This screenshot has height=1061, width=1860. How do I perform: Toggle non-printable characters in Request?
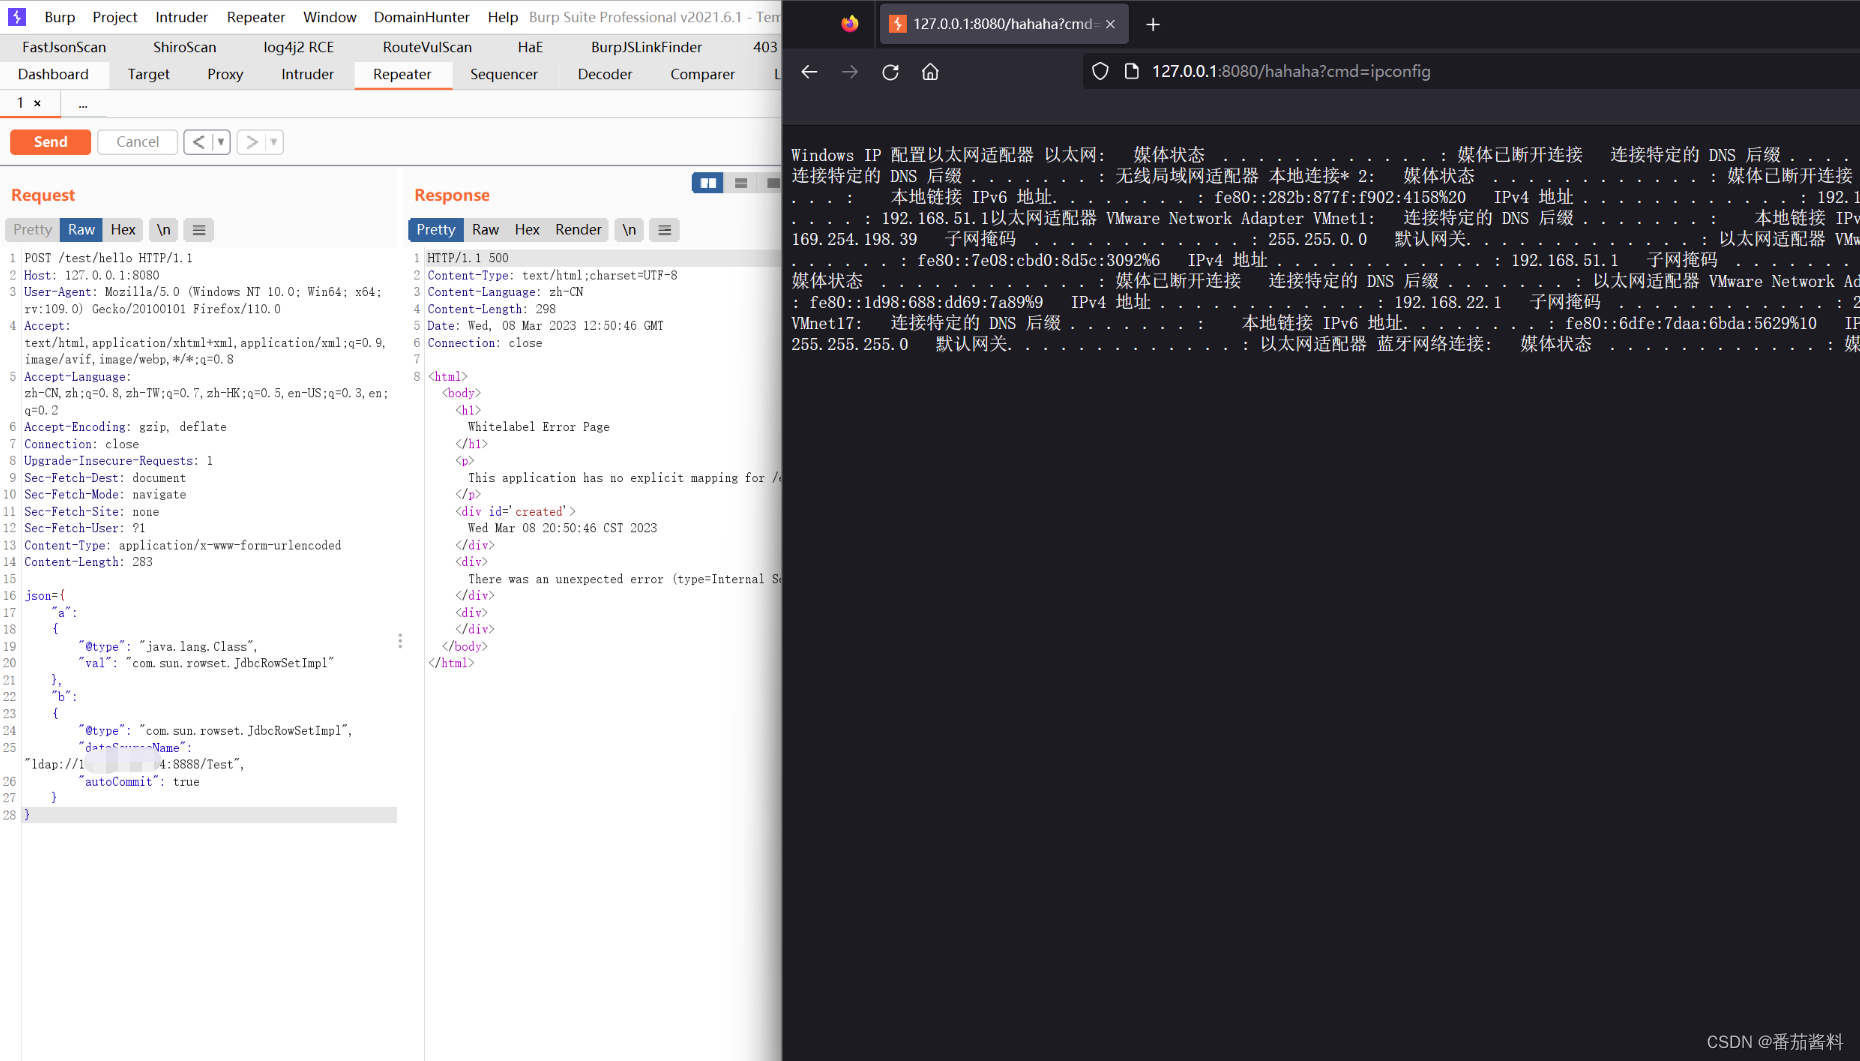(x=164, y=230)
